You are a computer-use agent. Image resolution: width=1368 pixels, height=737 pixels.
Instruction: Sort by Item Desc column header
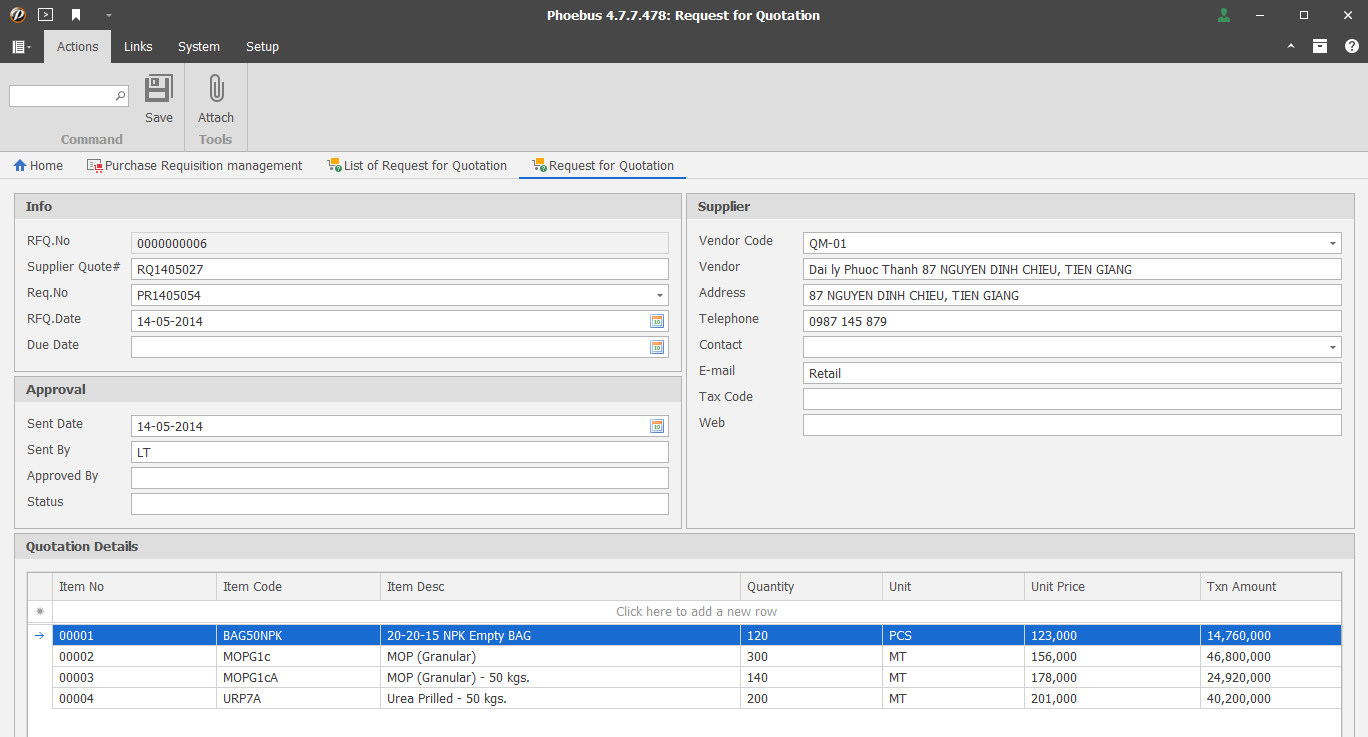coord(560,587)
